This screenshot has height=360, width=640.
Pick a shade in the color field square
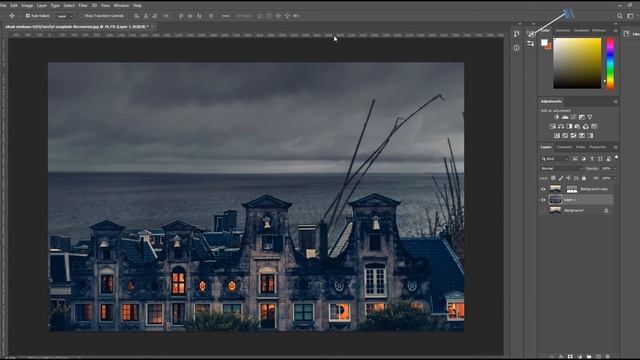[x=577, y=63]
